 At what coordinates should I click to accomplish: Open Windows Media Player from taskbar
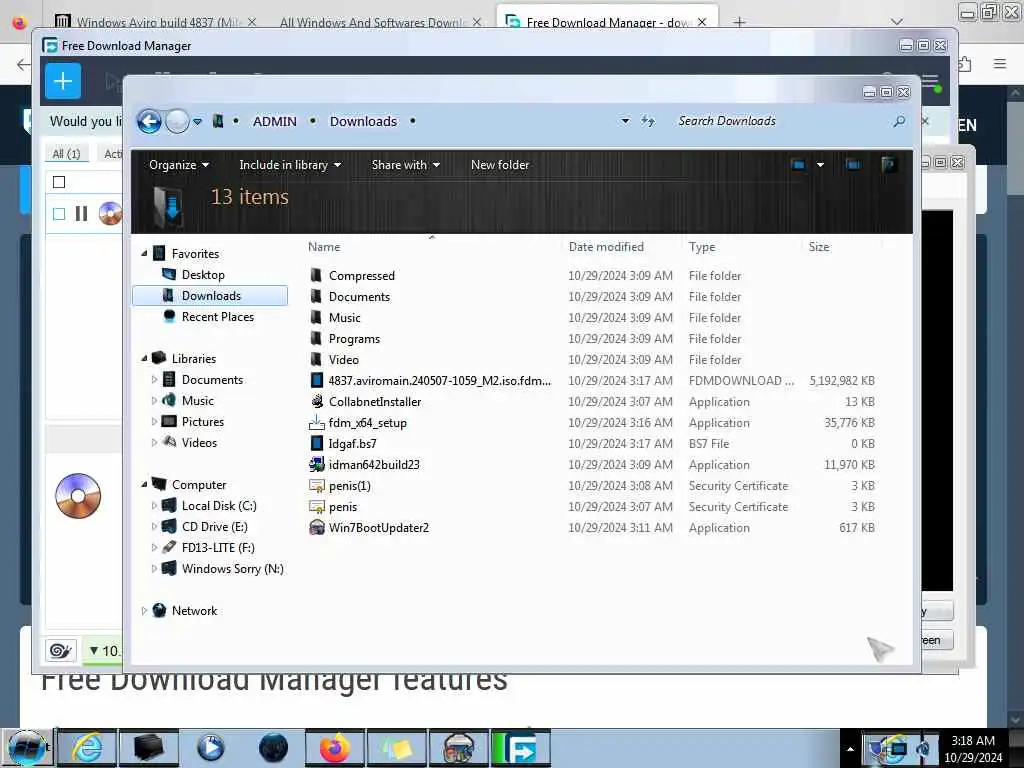[210, 748]
